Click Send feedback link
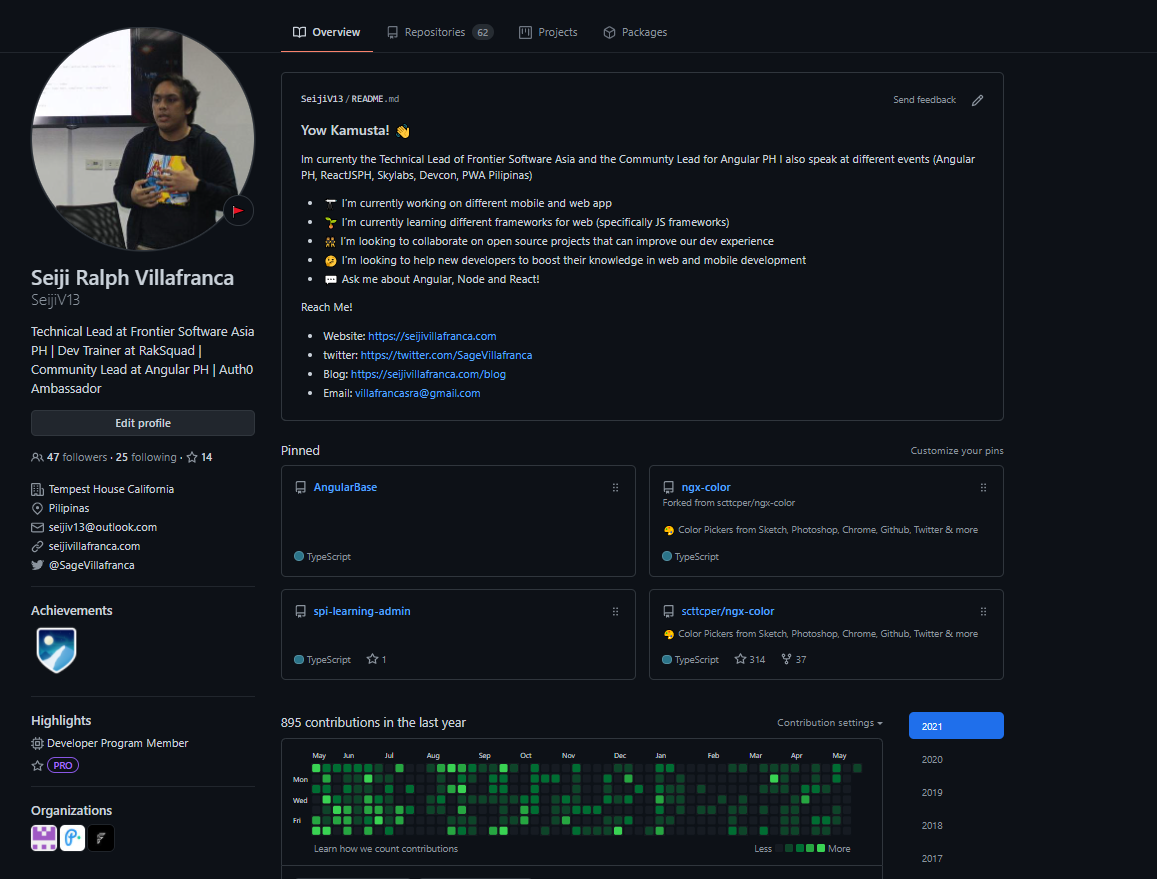 (x=924, y=100)
